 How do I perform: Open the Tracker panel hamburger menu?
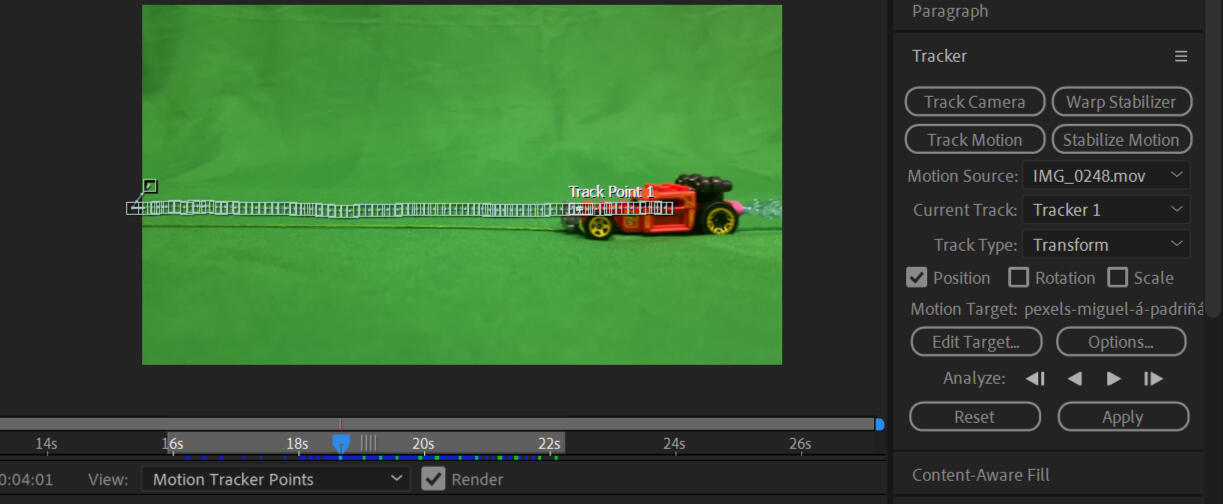click(1181, 57)
